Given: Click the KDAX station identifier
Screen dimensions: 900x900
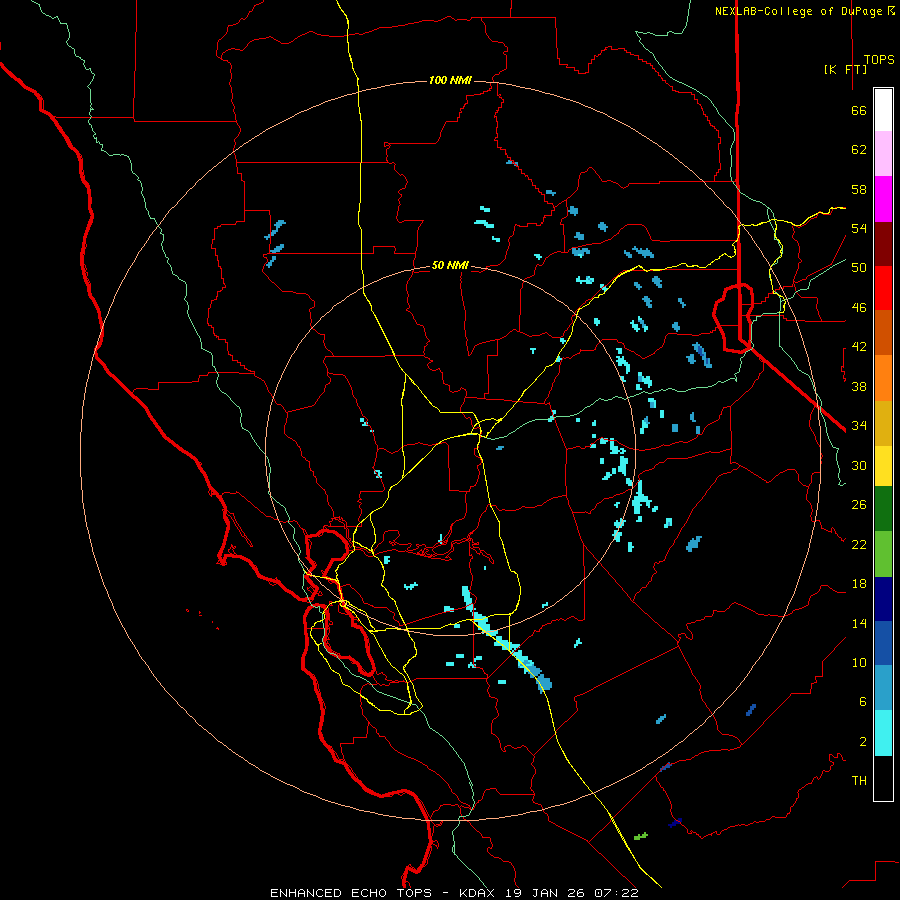Looking at the screenshot, I should [479, 893].
